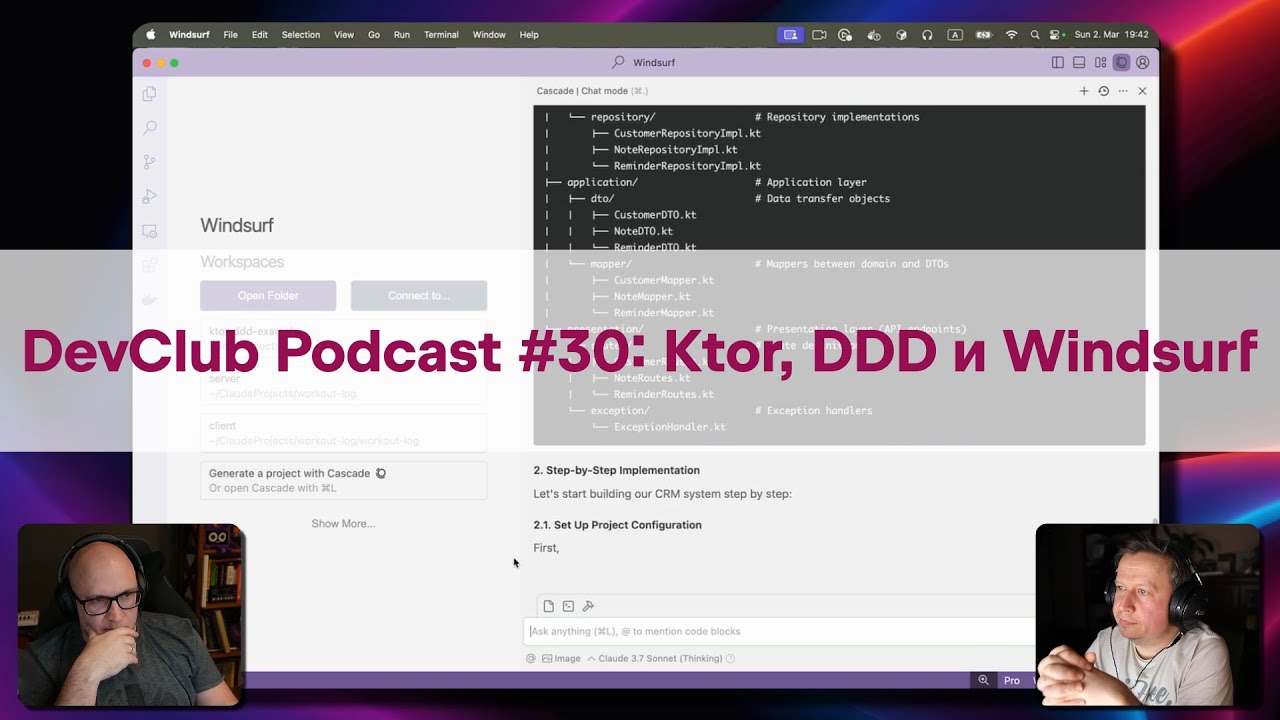
Task: Click the headphones icon in menu bar
Action: (927, 34)
